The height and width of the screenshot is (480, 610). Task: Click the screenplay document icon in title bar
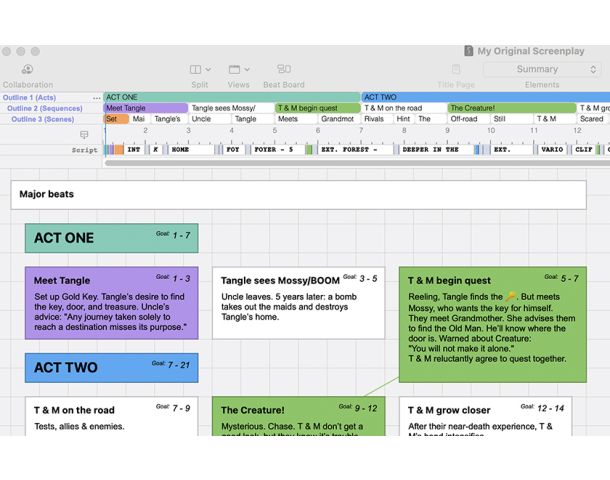[x=468, y=51]
